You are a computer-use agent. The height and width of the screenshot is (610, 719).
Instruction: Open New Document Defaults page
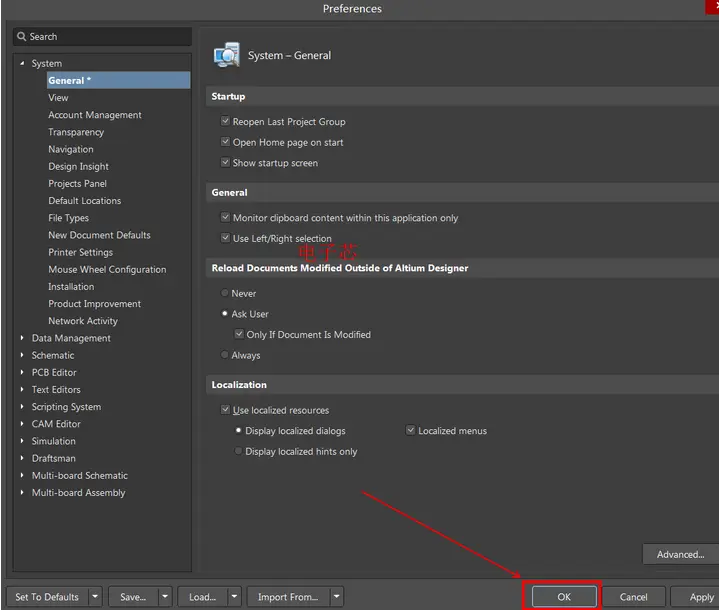[100, 235]
